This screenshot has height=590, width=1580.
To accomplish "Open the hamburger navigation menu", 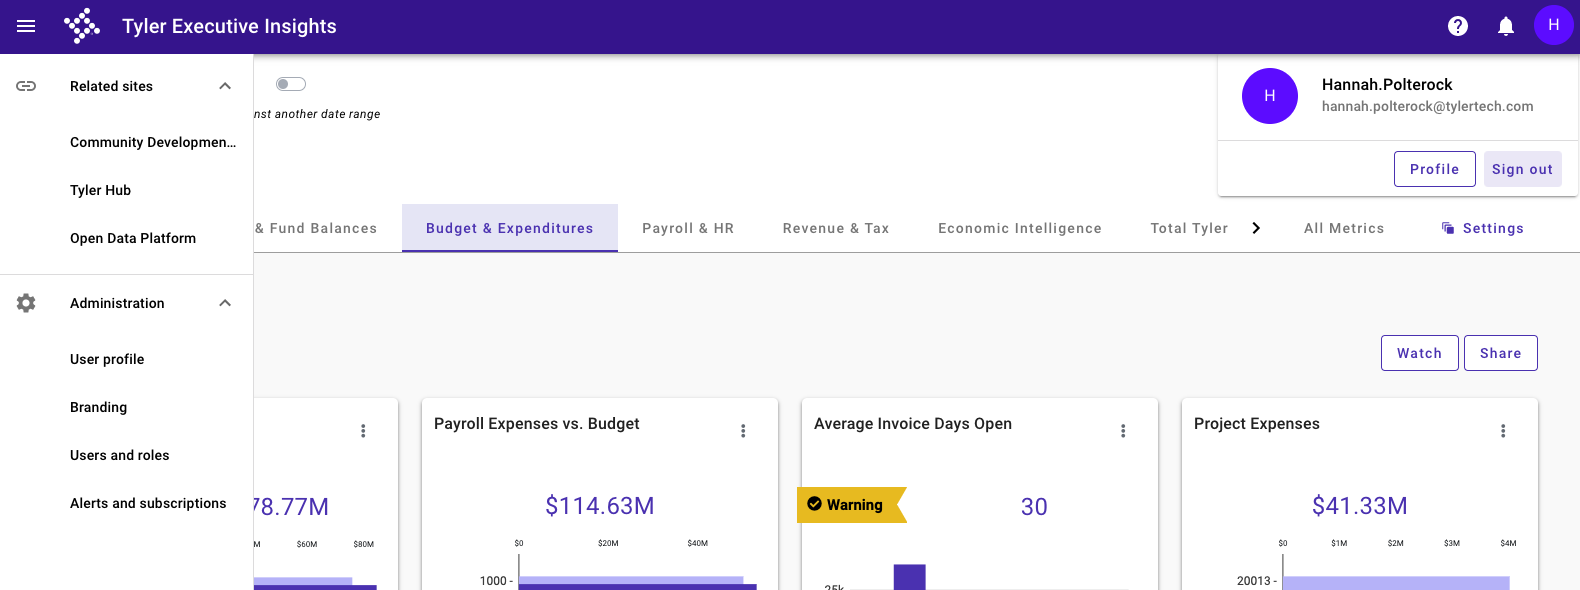I will pos(26,26).
